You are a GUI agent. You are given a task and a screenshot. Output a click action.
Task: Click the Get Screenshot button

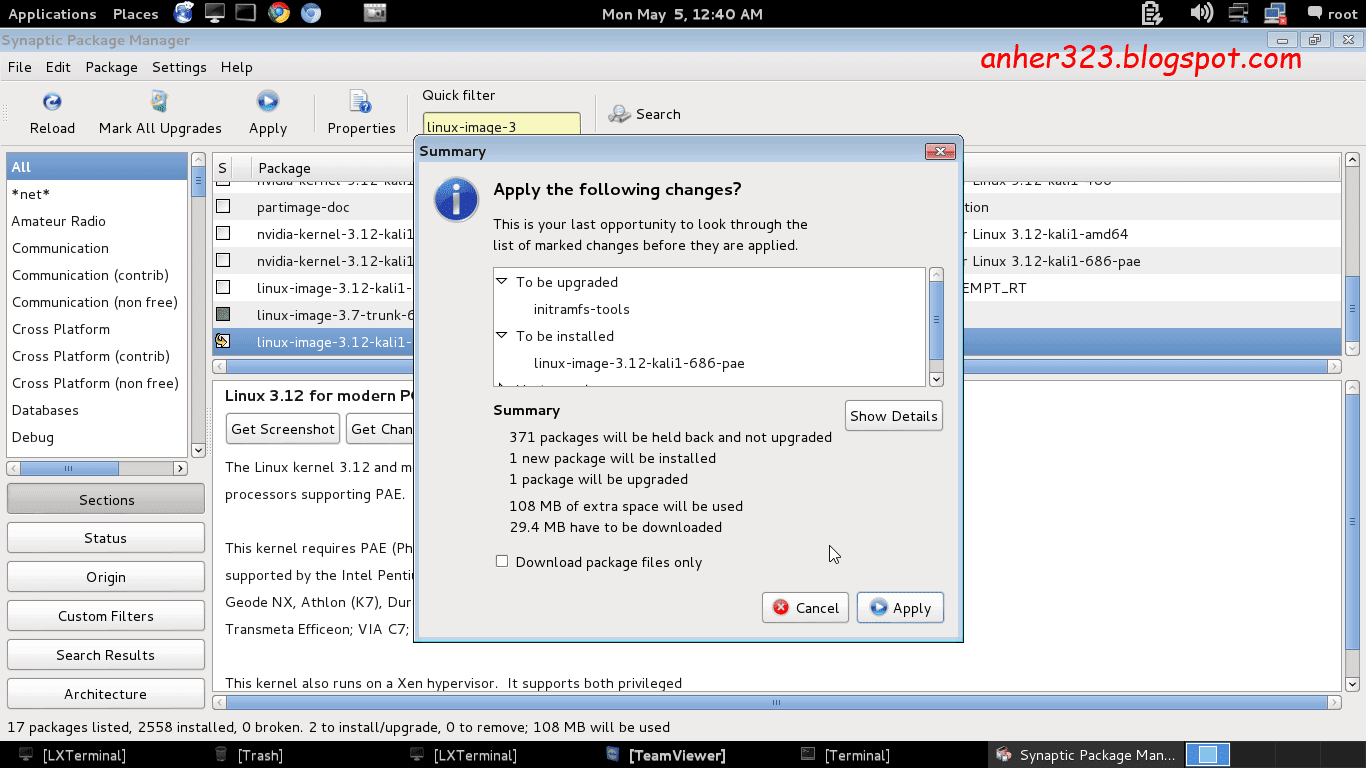click(x=283, y=429)
